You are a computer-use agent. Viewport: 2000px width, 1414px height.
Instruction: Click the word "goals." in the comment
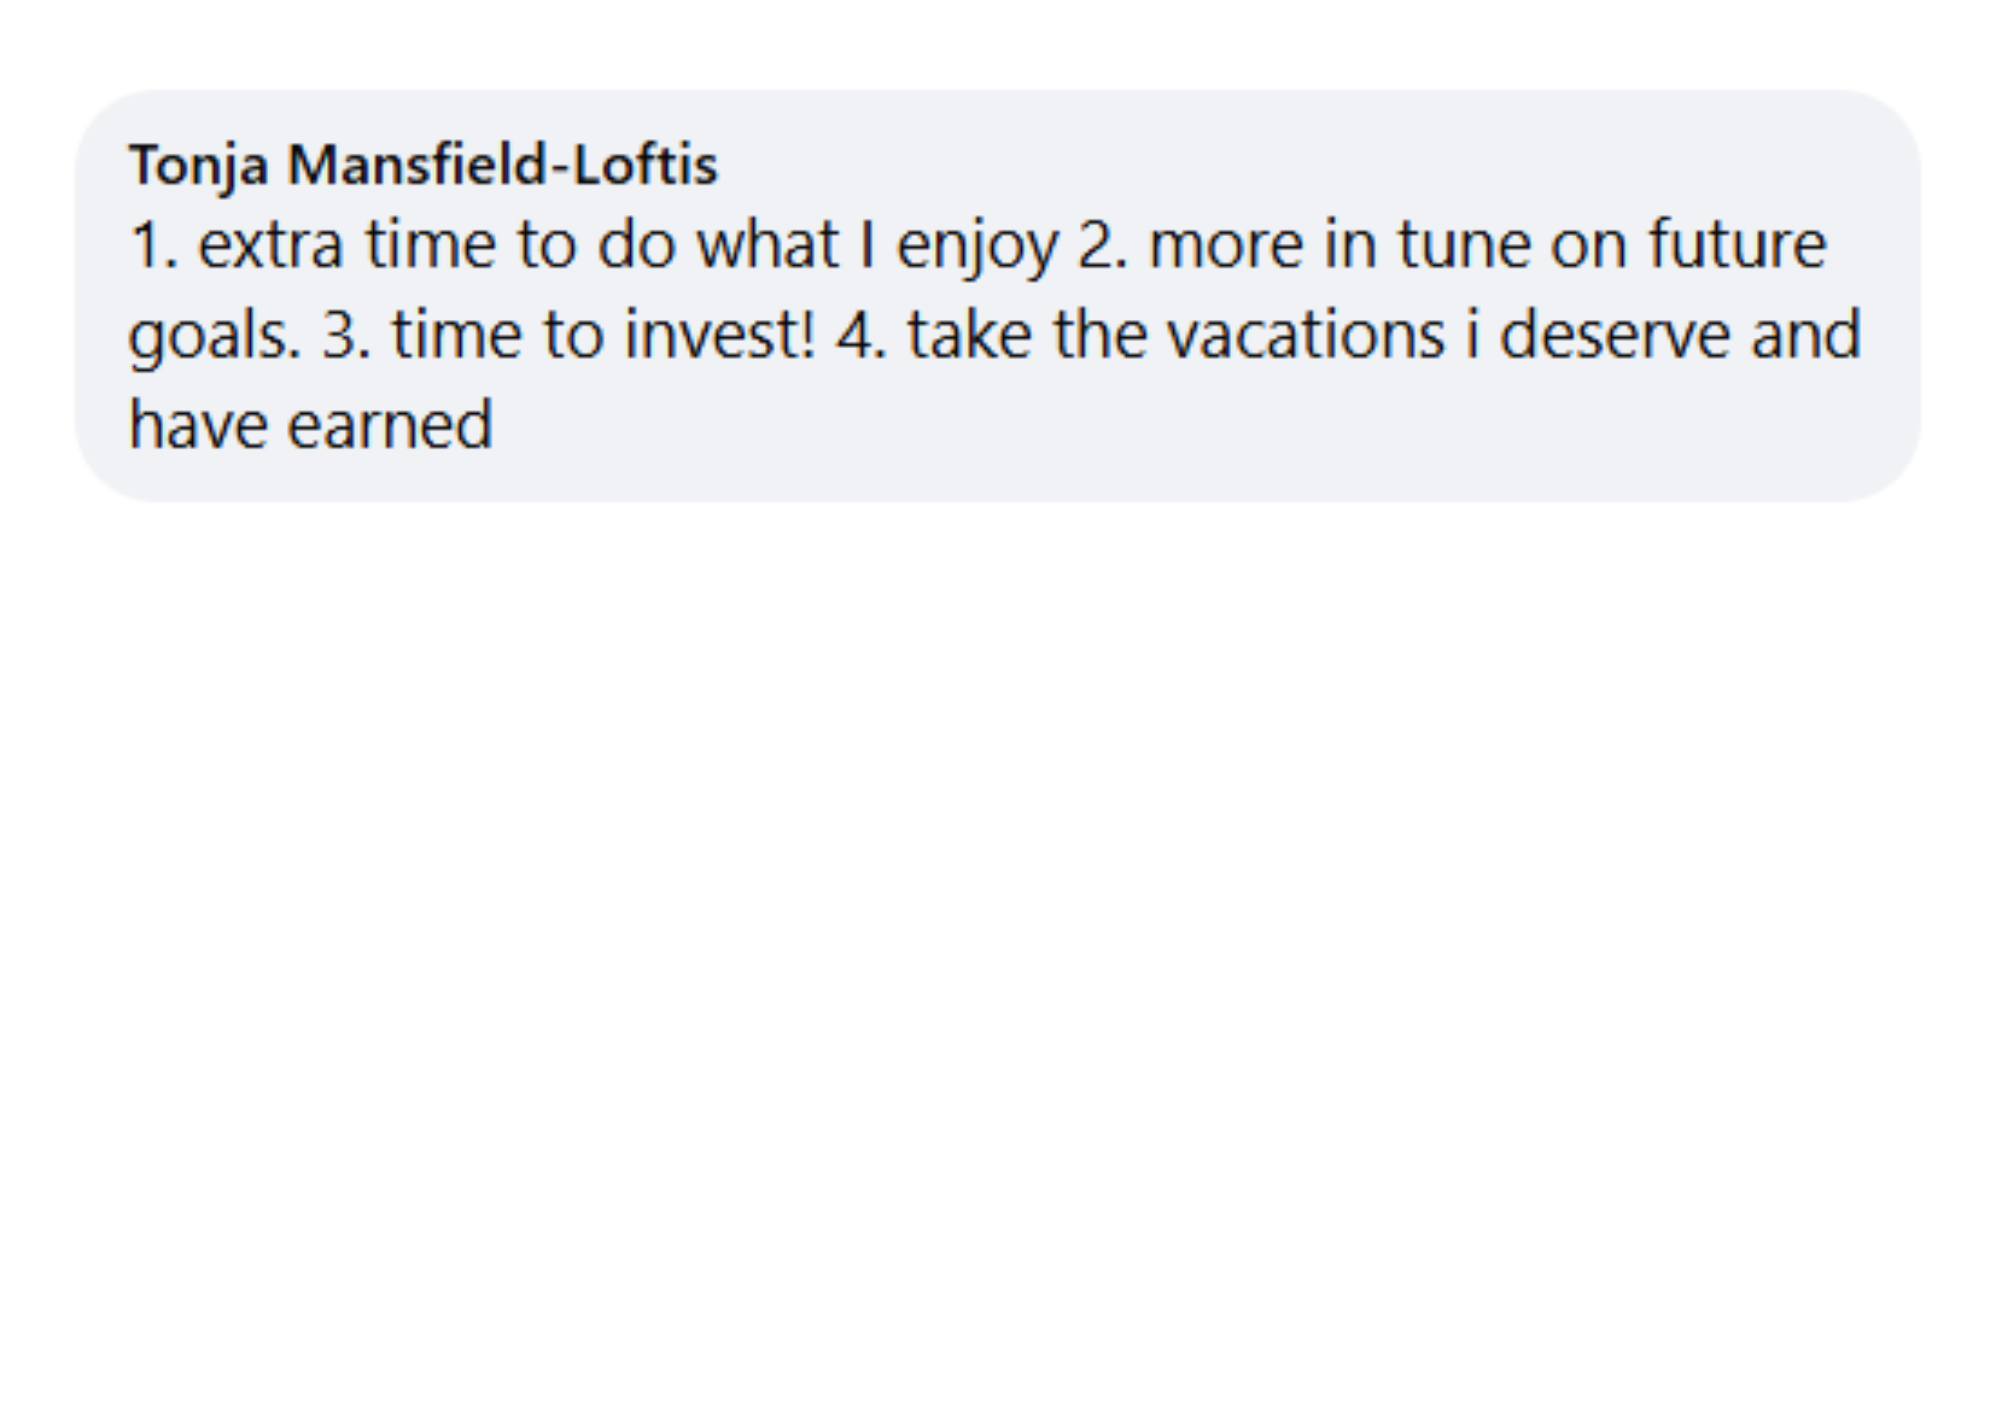214,337
